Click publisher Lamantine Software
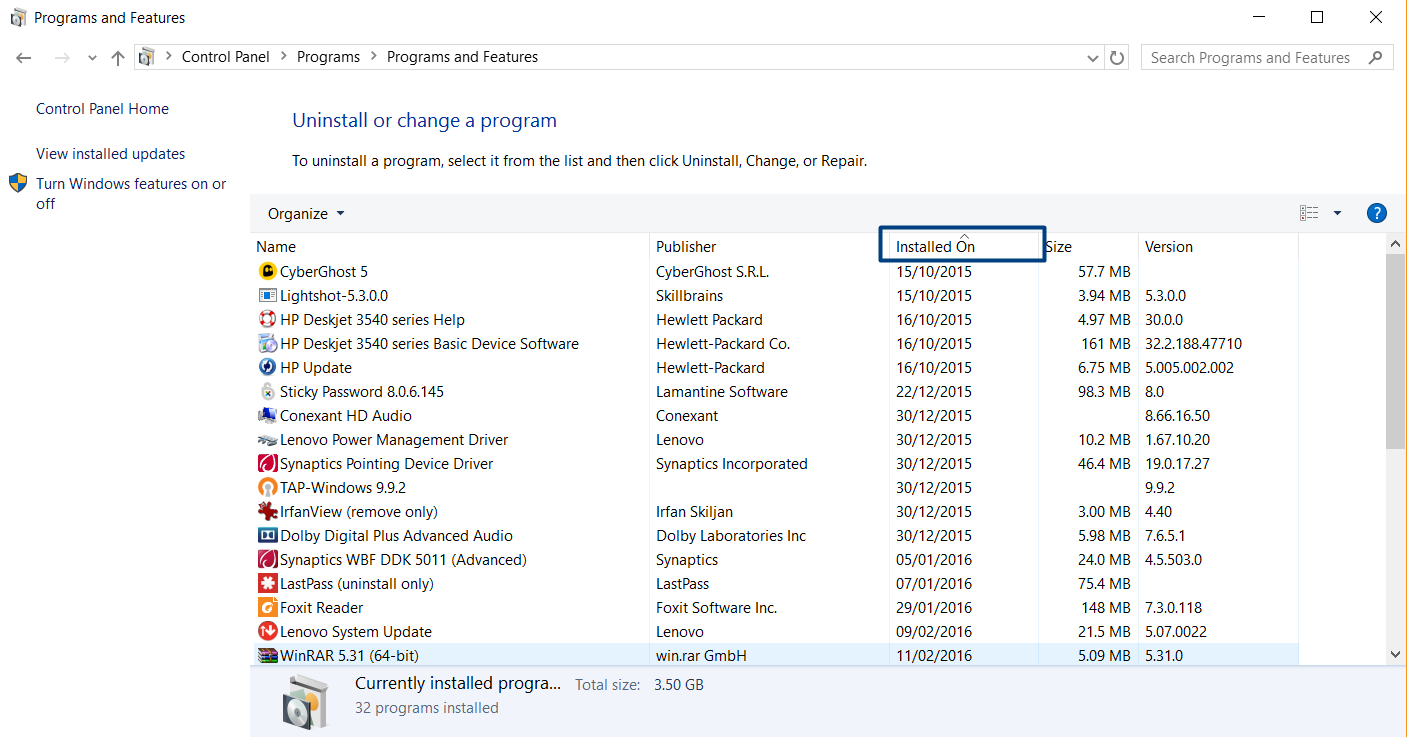The image size is (1407, 737). (722, 392)
